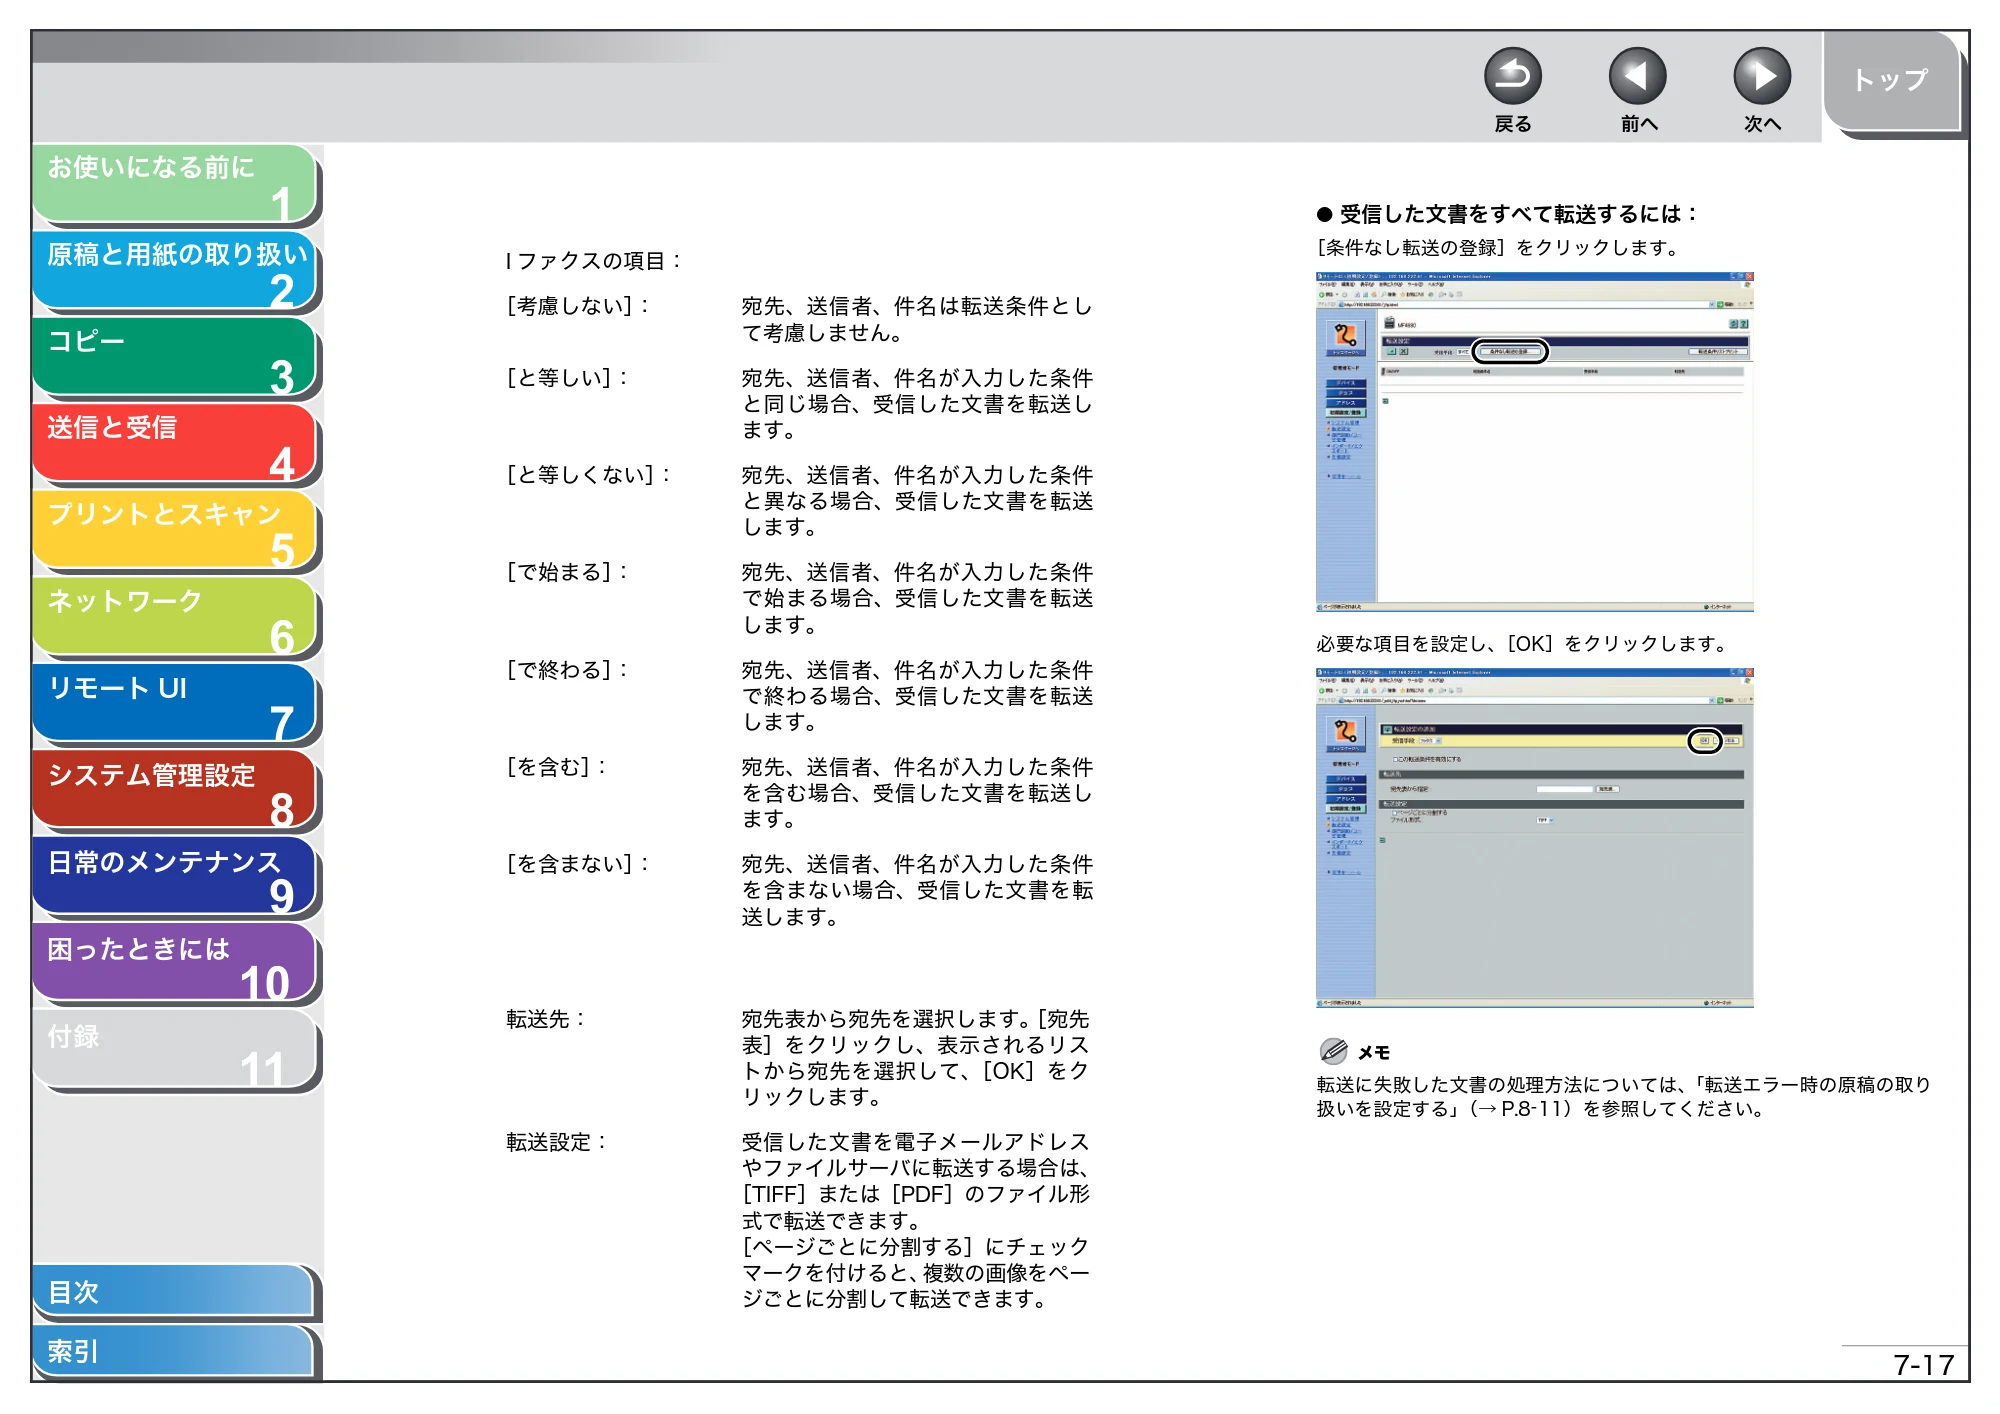
Task: Click the 戻る back arrow icon
Action: (1512, 77)
